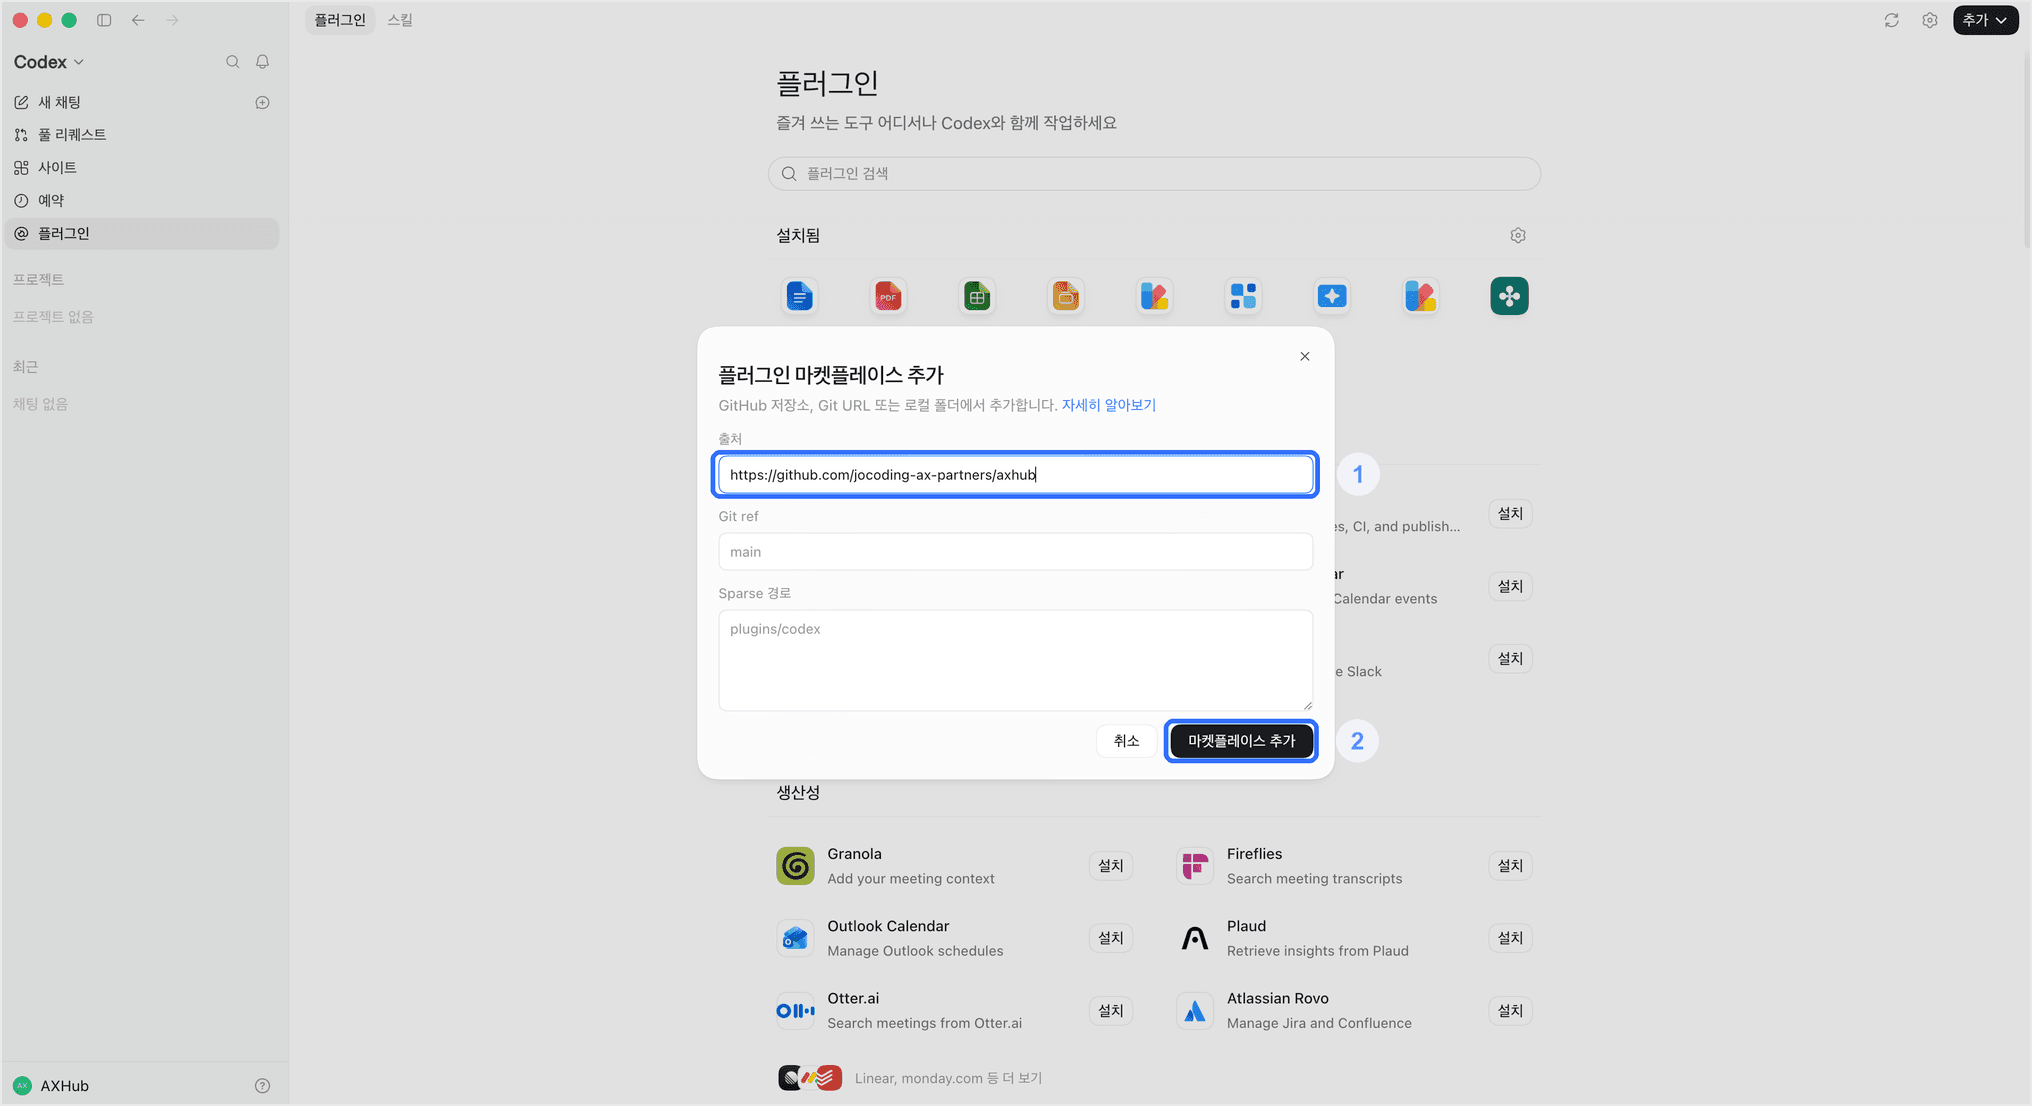Toggle the sidebar panel icon
The height and width of the screenshot is (1106, 2032).
104,20
